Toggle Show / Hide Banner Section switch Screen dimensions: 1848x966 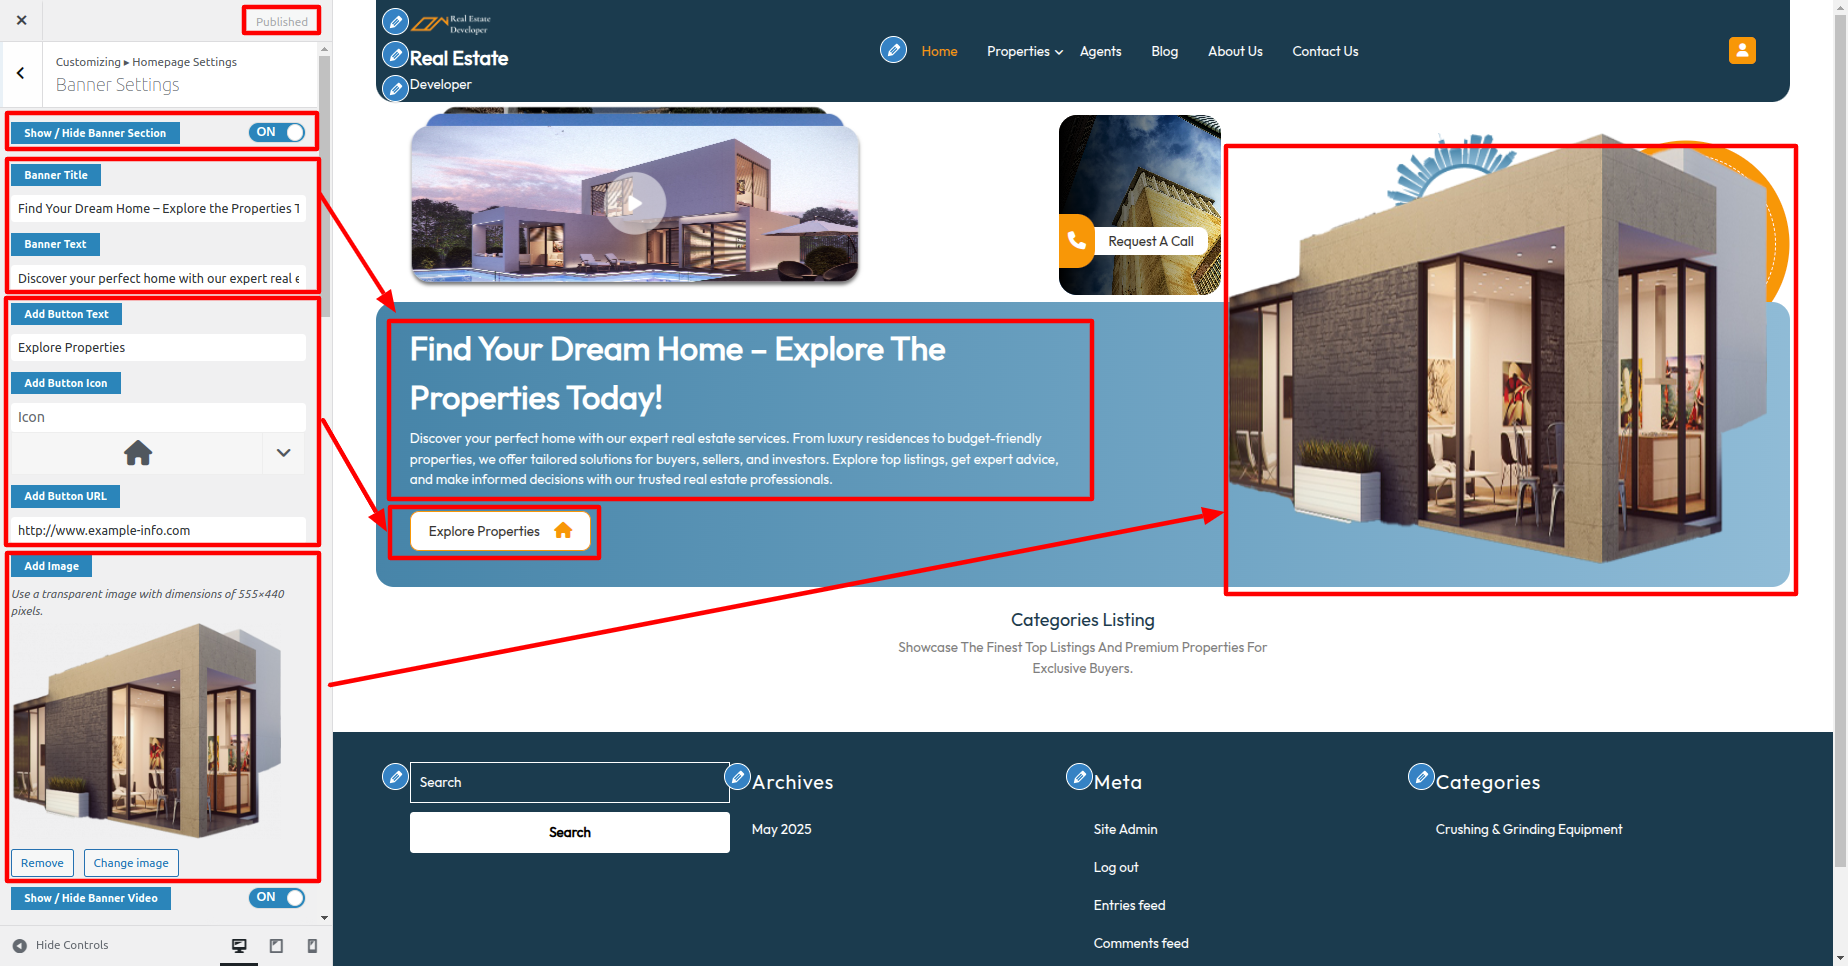point(277,132)
